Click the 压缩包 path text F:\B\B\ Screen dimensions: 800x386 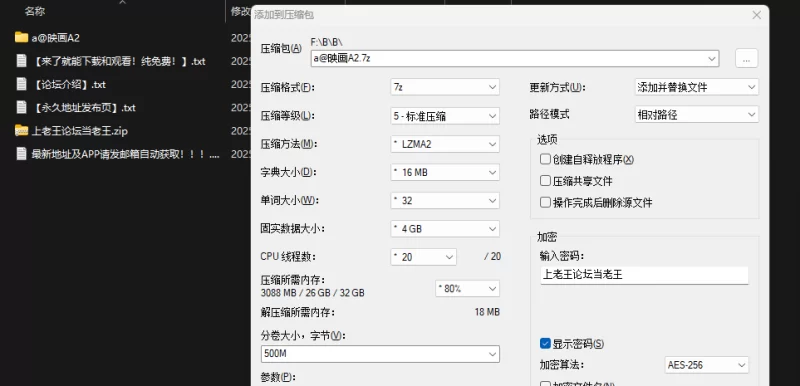point(327,42)
